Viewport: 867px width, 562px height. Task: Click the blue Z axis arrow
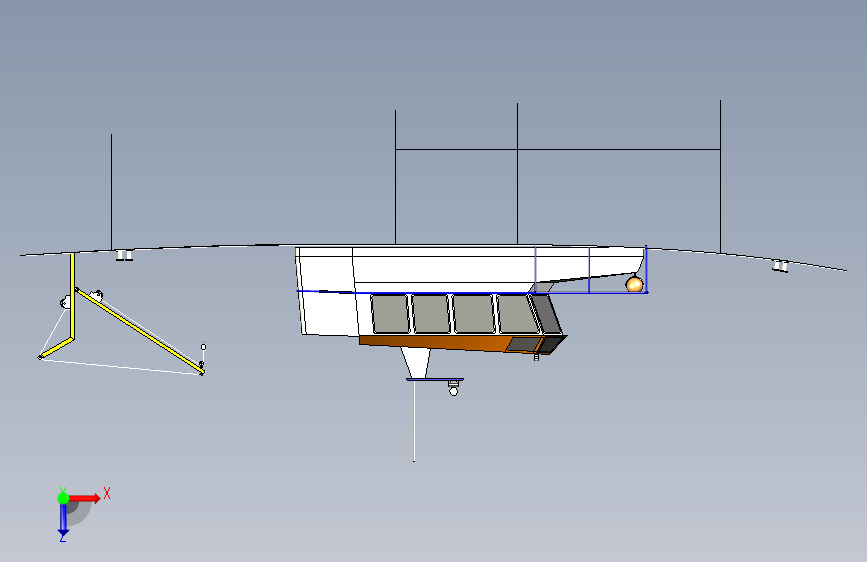coord(63,519)
